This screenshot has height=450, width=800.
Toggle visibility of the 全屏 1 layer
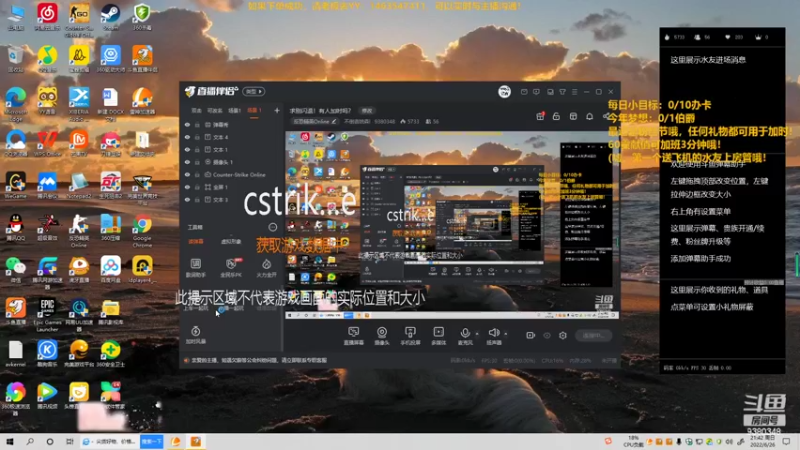(x=187, y=187)
